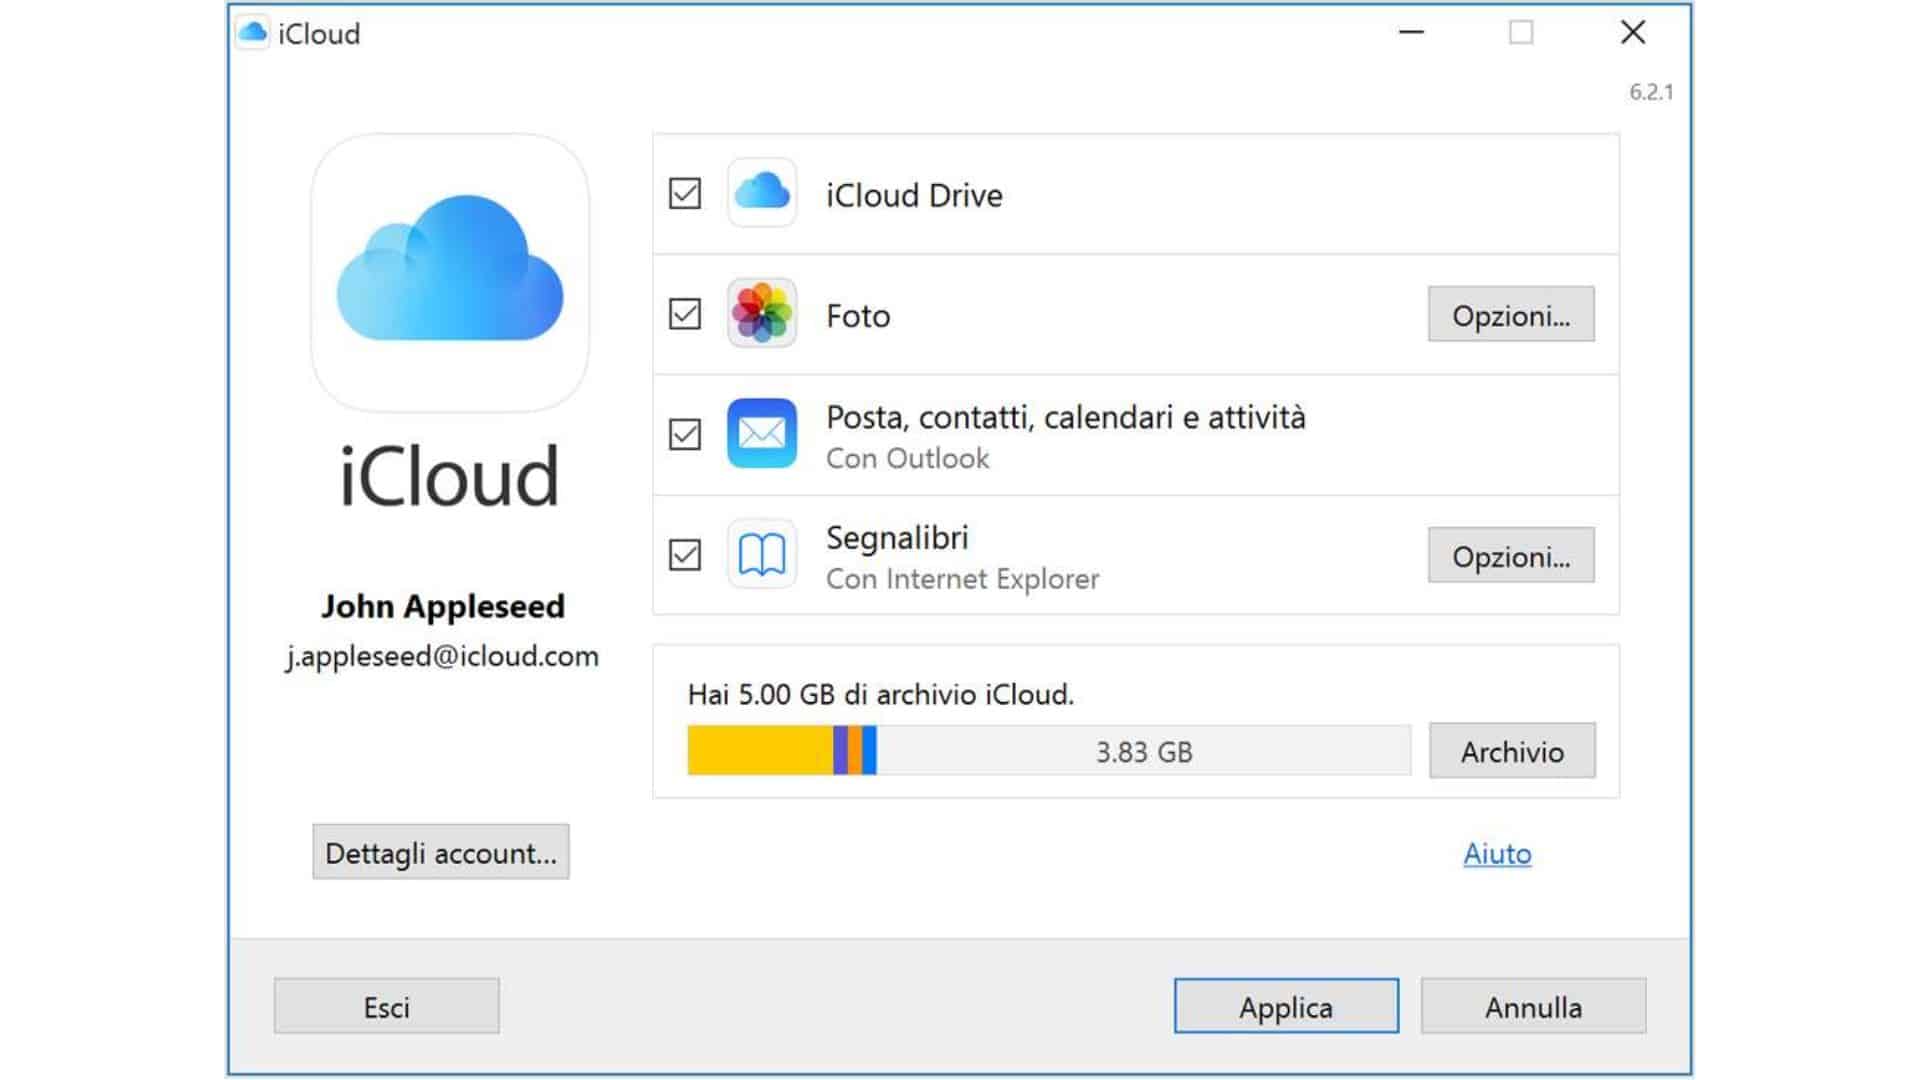Click the iCloud title bar text
The height and width of the screenshot is (1080, 1920).
click(319, 34)
